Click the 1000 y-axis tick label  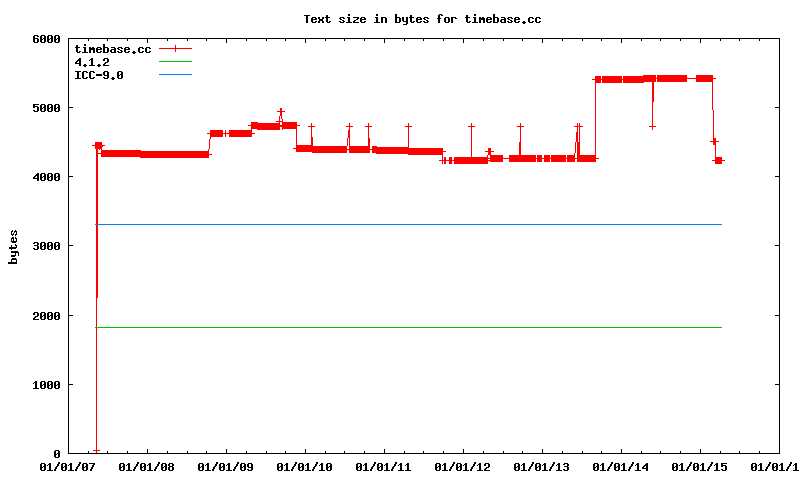pos(45,385)
